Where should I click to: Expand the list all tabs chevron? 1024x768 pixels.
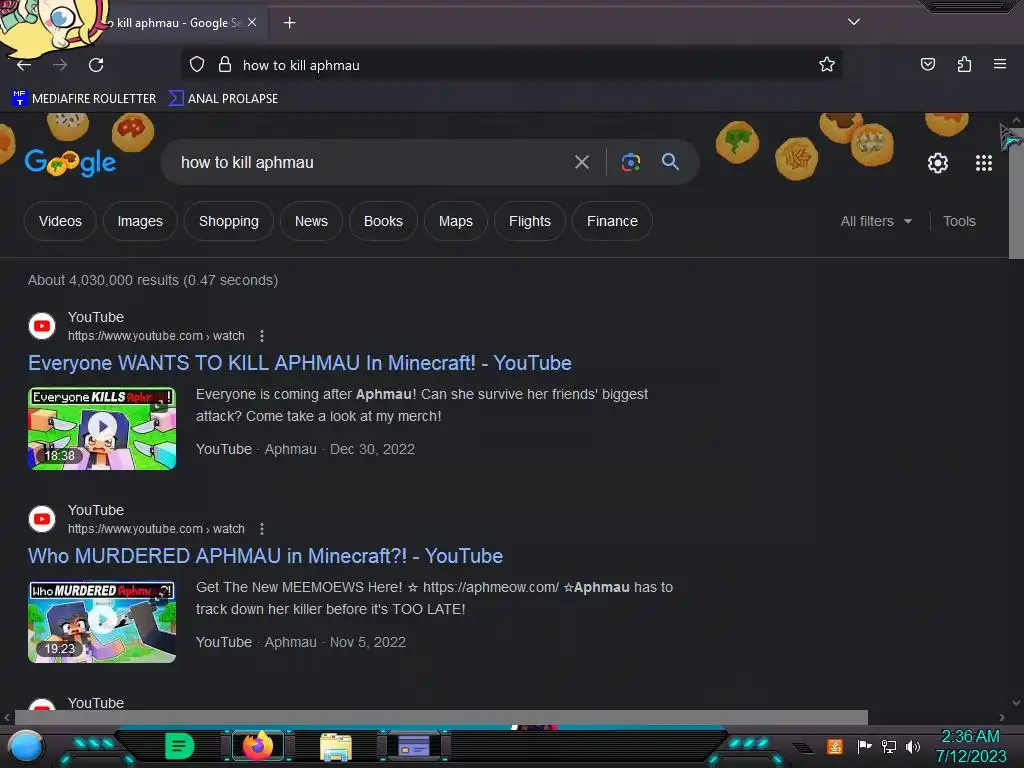(x=854, y=22)
